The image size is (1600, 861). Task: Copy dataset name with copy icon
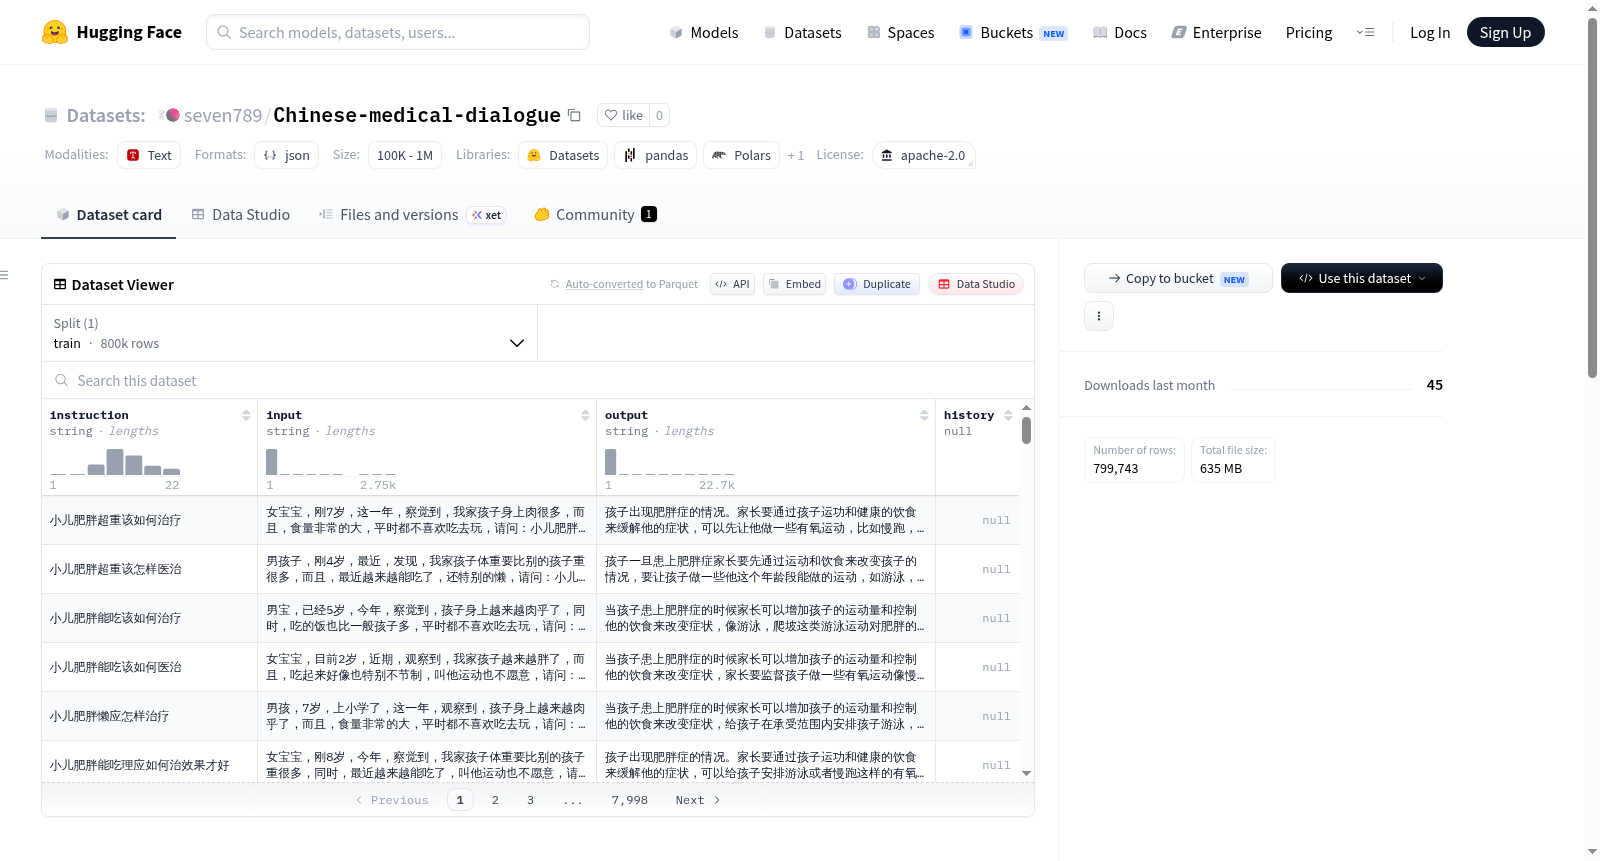click(x=574, y=115)
